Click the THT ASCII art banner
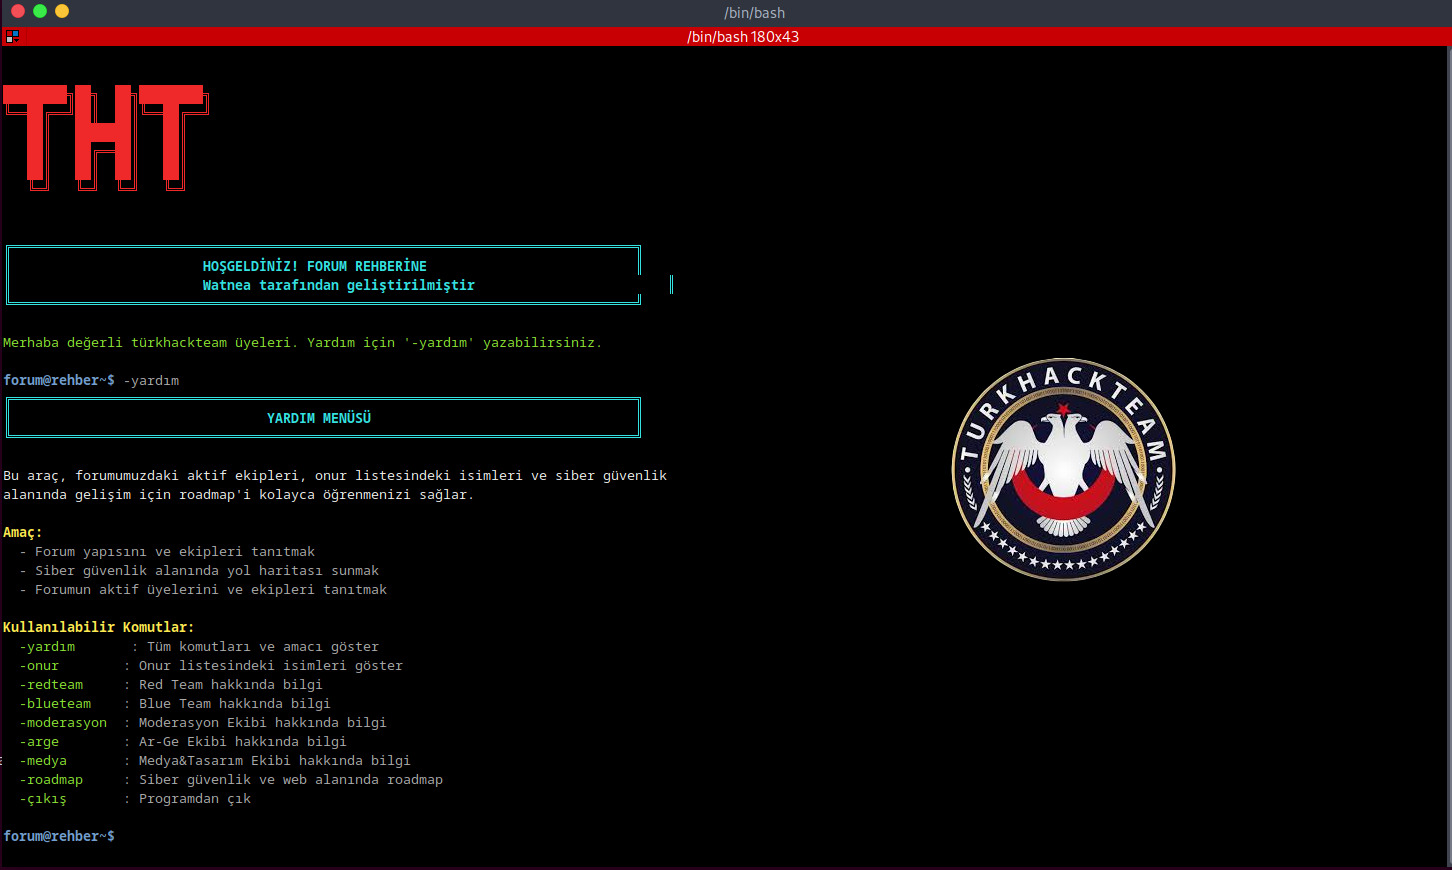 click(x=106, y=137)
